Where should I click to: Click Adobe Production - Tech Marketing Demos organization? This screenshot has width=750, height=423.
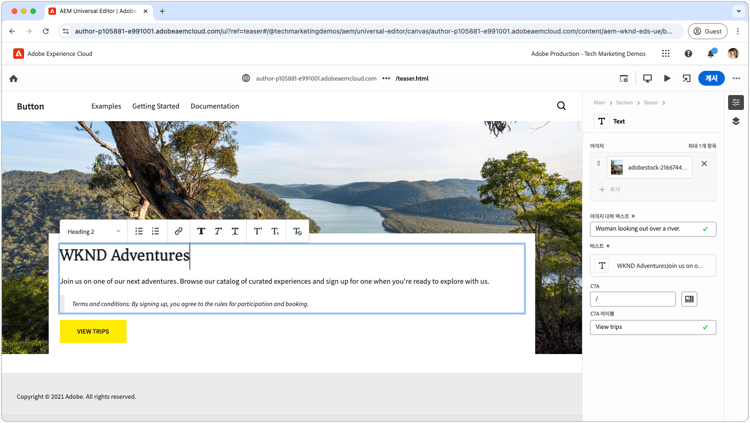(x=588, y=54)
